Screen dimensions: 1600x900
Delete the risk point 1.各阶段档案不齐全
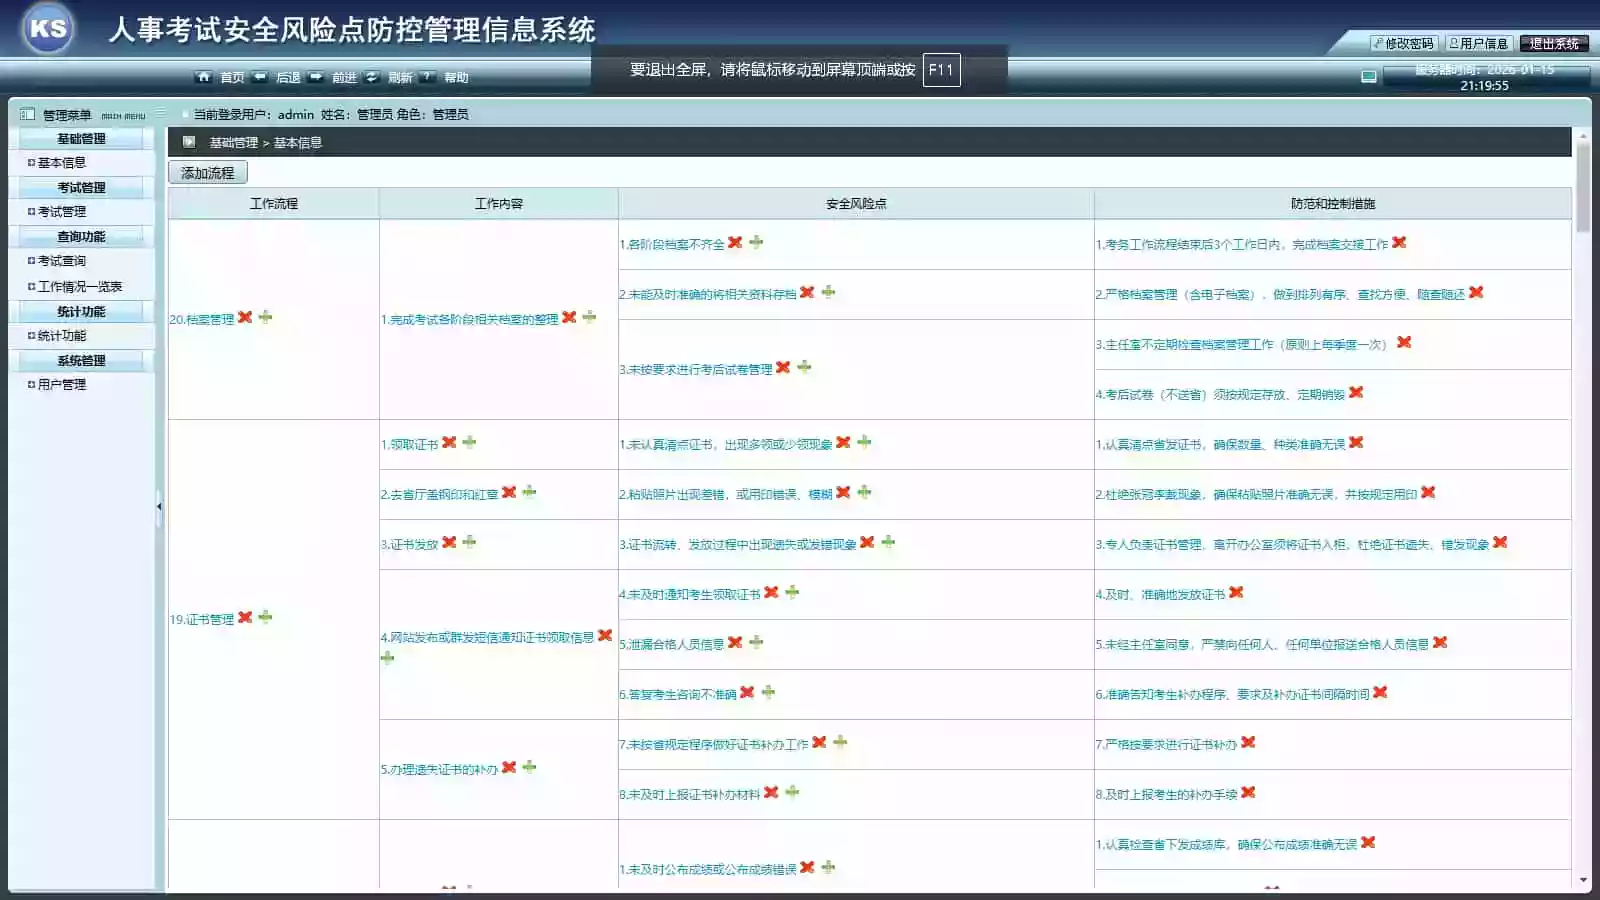point(735,242)
